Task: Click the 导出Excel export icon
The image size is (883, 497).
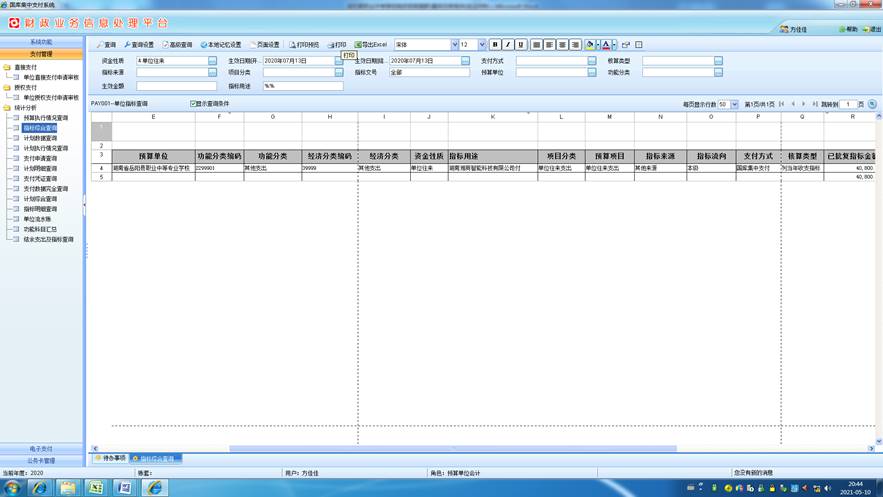Action: point(358,44)
